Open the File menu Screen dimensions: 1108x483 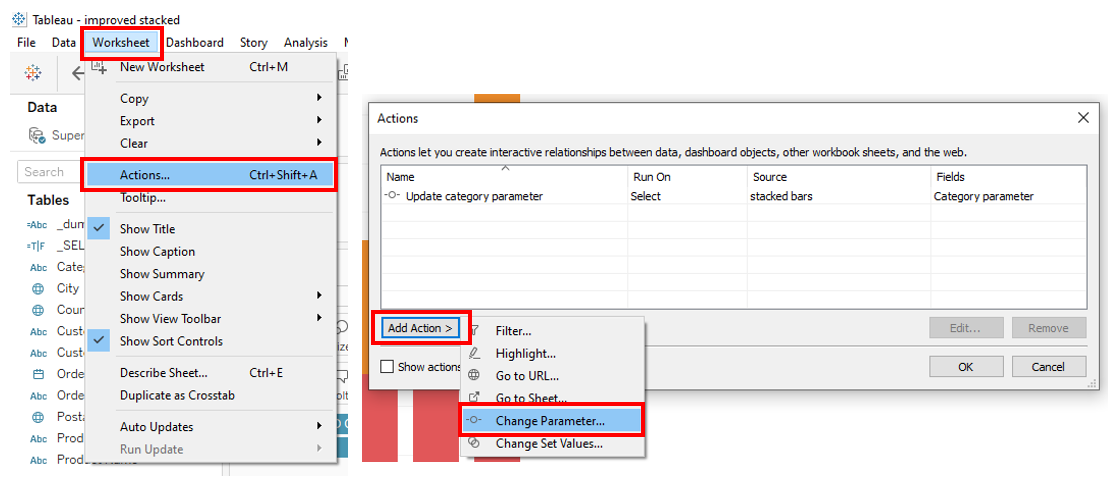[26, 42]
